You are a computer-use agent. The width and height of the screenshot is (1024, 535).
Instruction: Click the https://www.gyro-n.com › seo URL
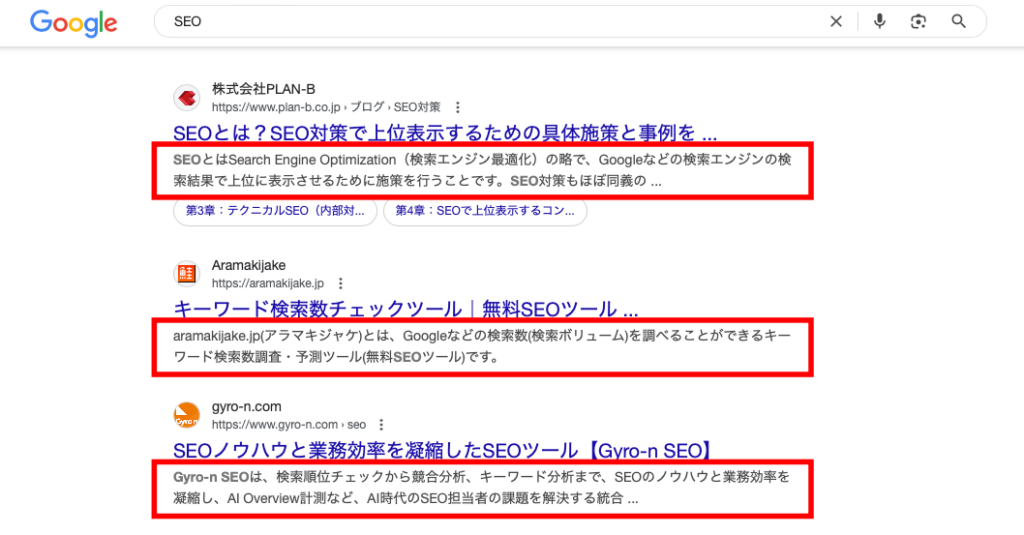pyautogui.click(x=289, y=425)
